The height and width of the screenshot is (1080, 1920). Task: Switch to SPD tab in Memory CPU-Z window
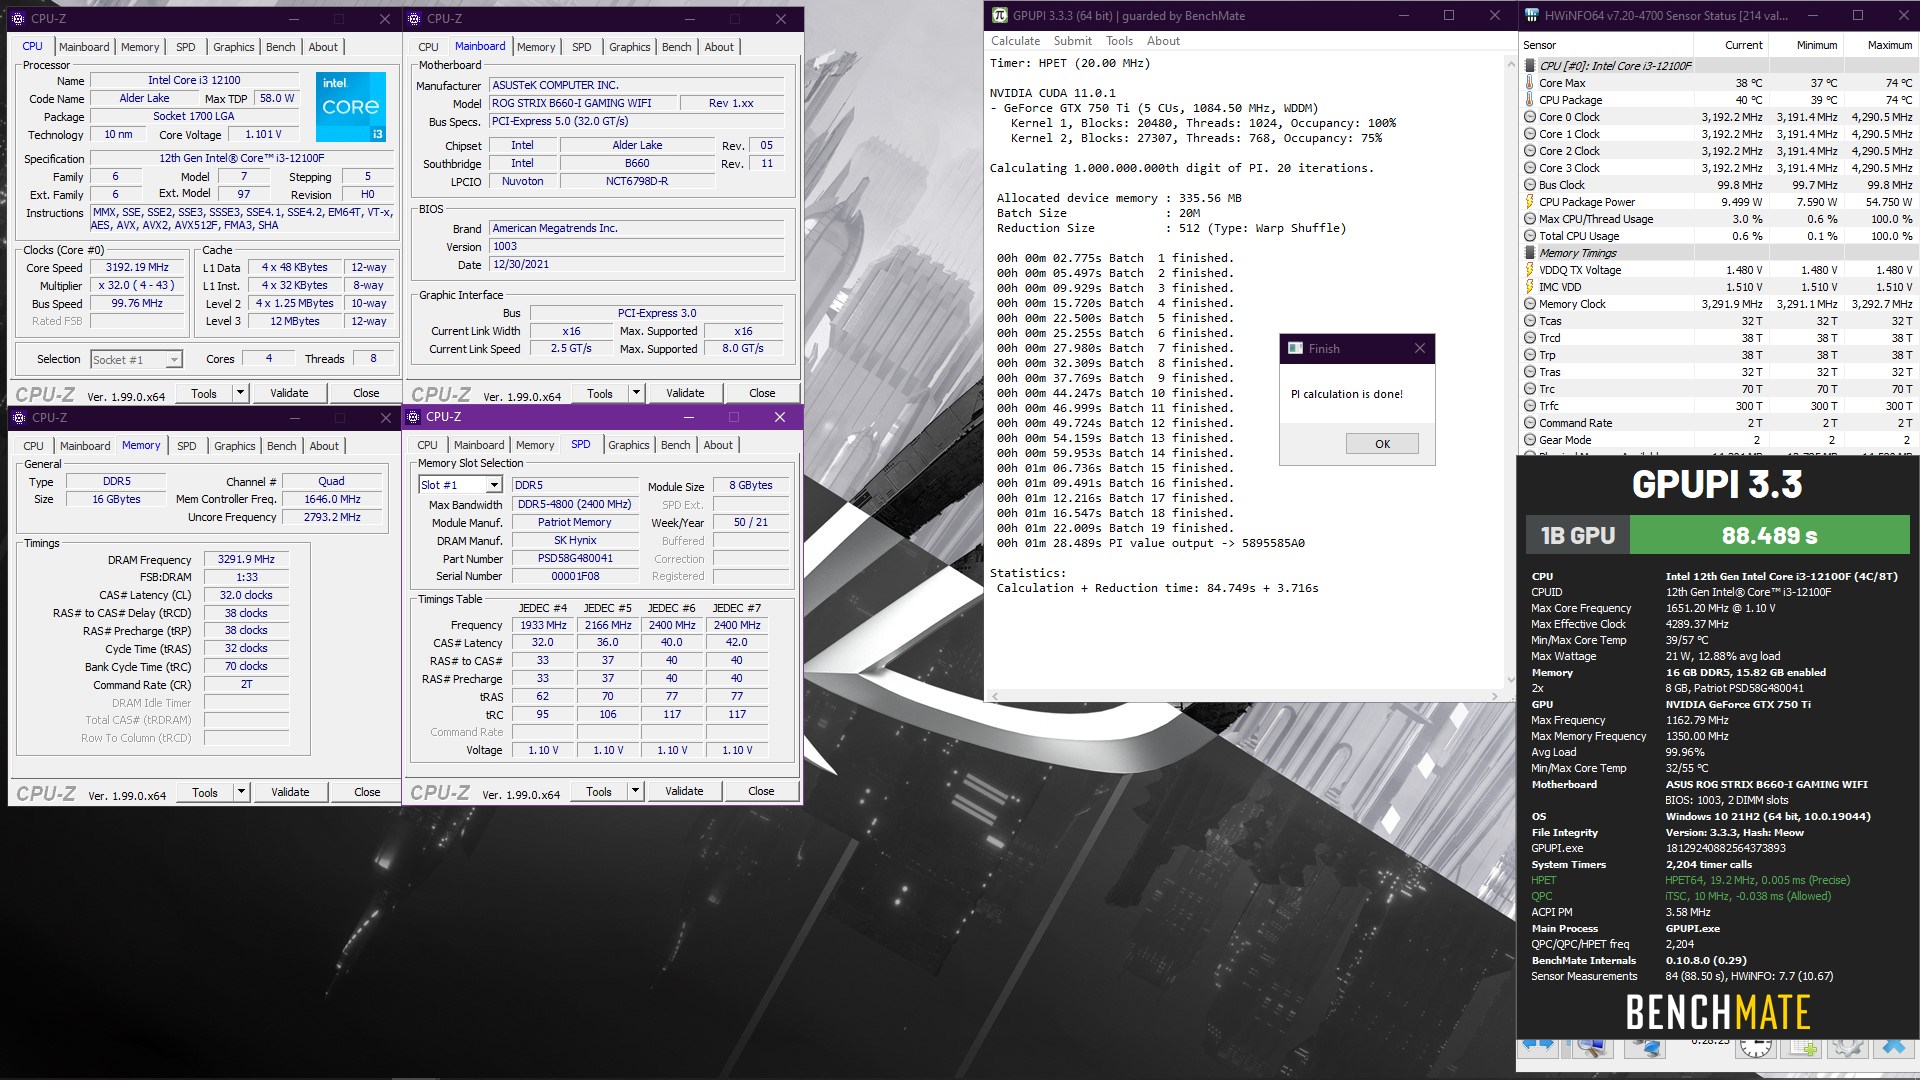pyautogui.click(x=186, y=446)
